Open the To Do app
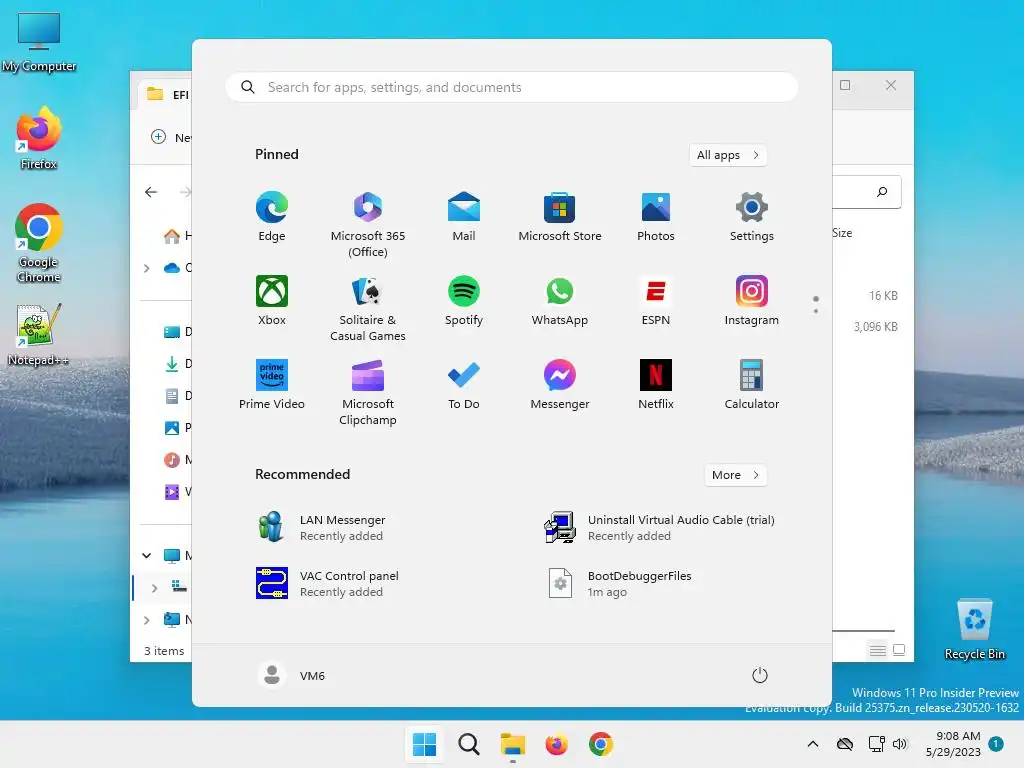The width and height of the screenshot is (1024, 768). (x=464, y=385)
